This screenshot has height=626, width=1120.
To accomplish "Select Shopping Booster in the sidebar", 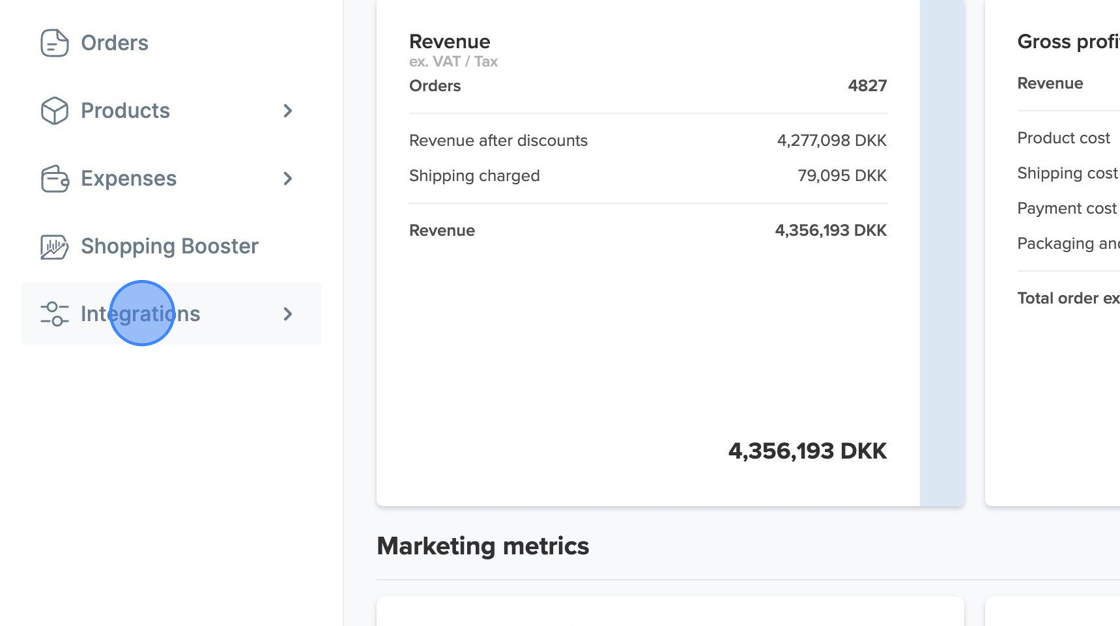I will [x=168, y=246].
